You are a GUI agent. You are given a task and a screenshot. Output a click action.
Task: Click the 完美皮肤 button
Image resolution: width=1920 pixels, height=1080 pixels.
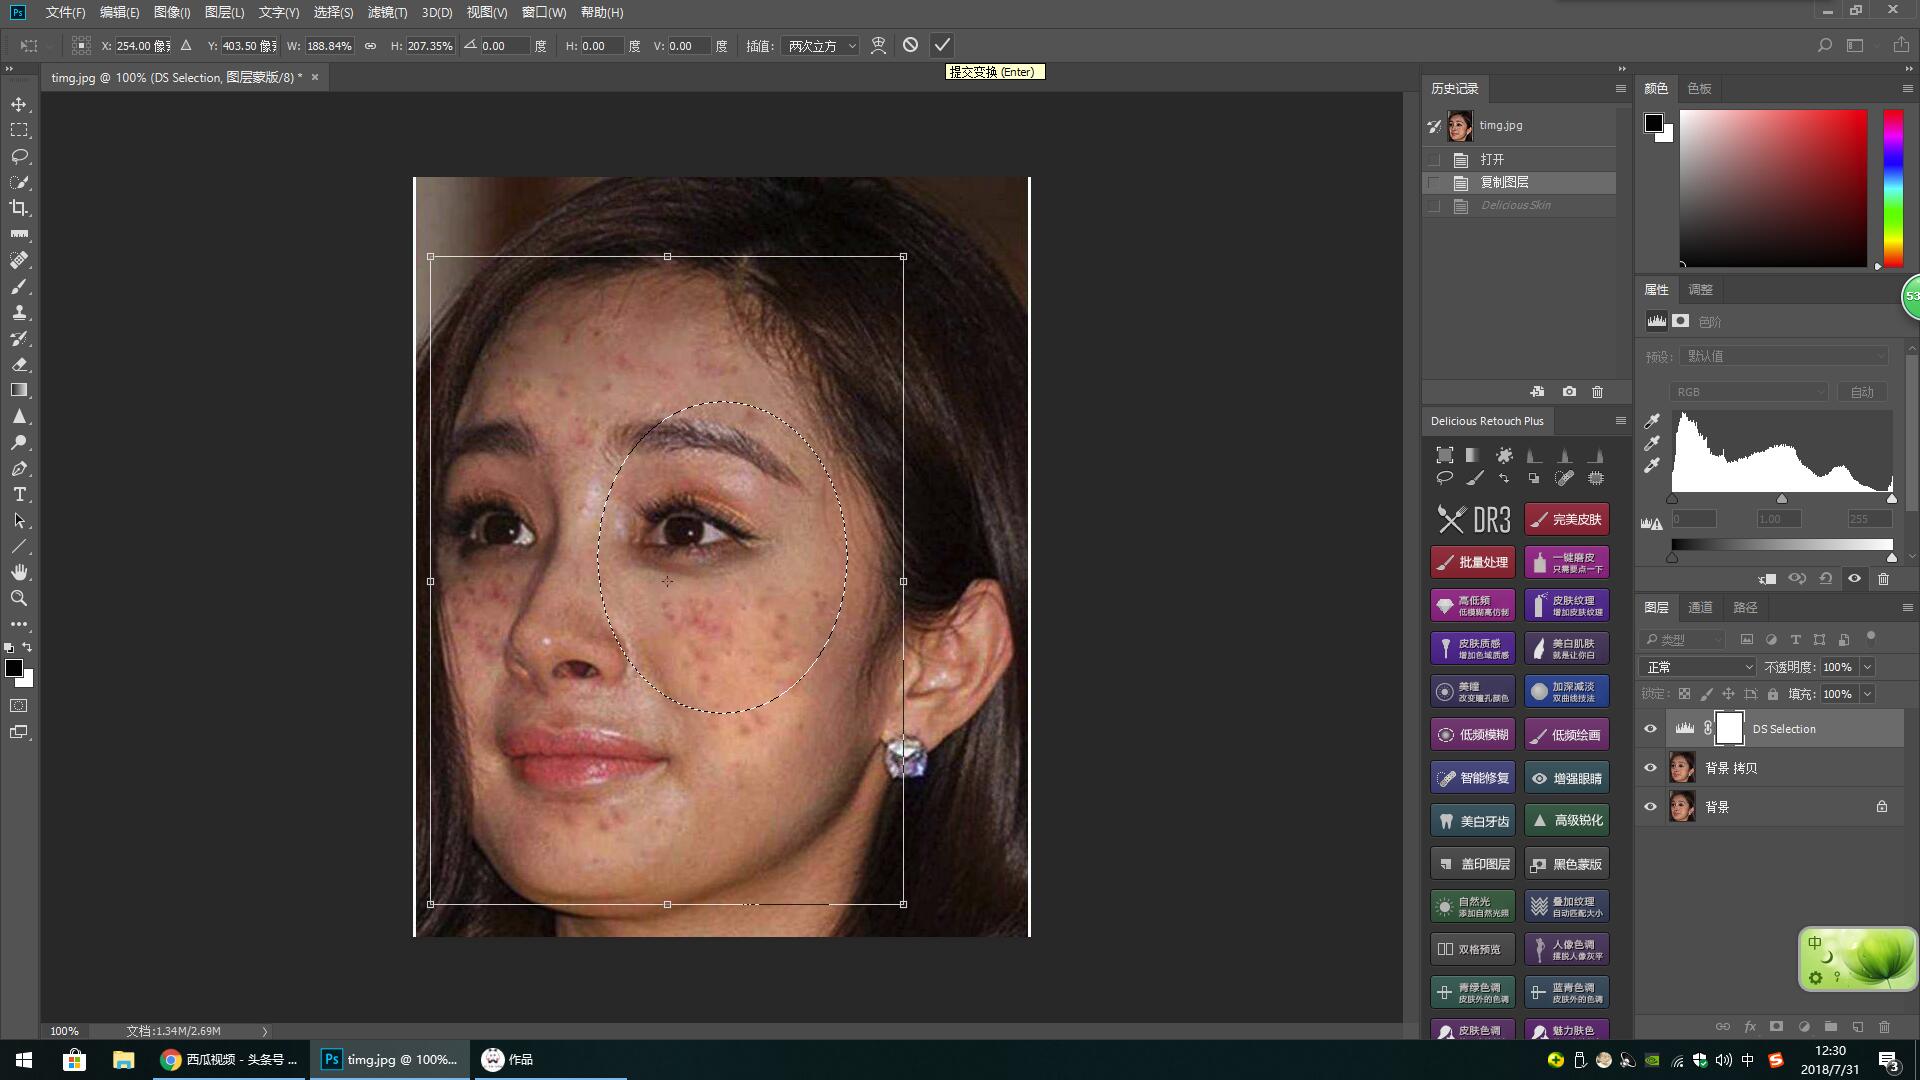click(x=1567, y=519)
